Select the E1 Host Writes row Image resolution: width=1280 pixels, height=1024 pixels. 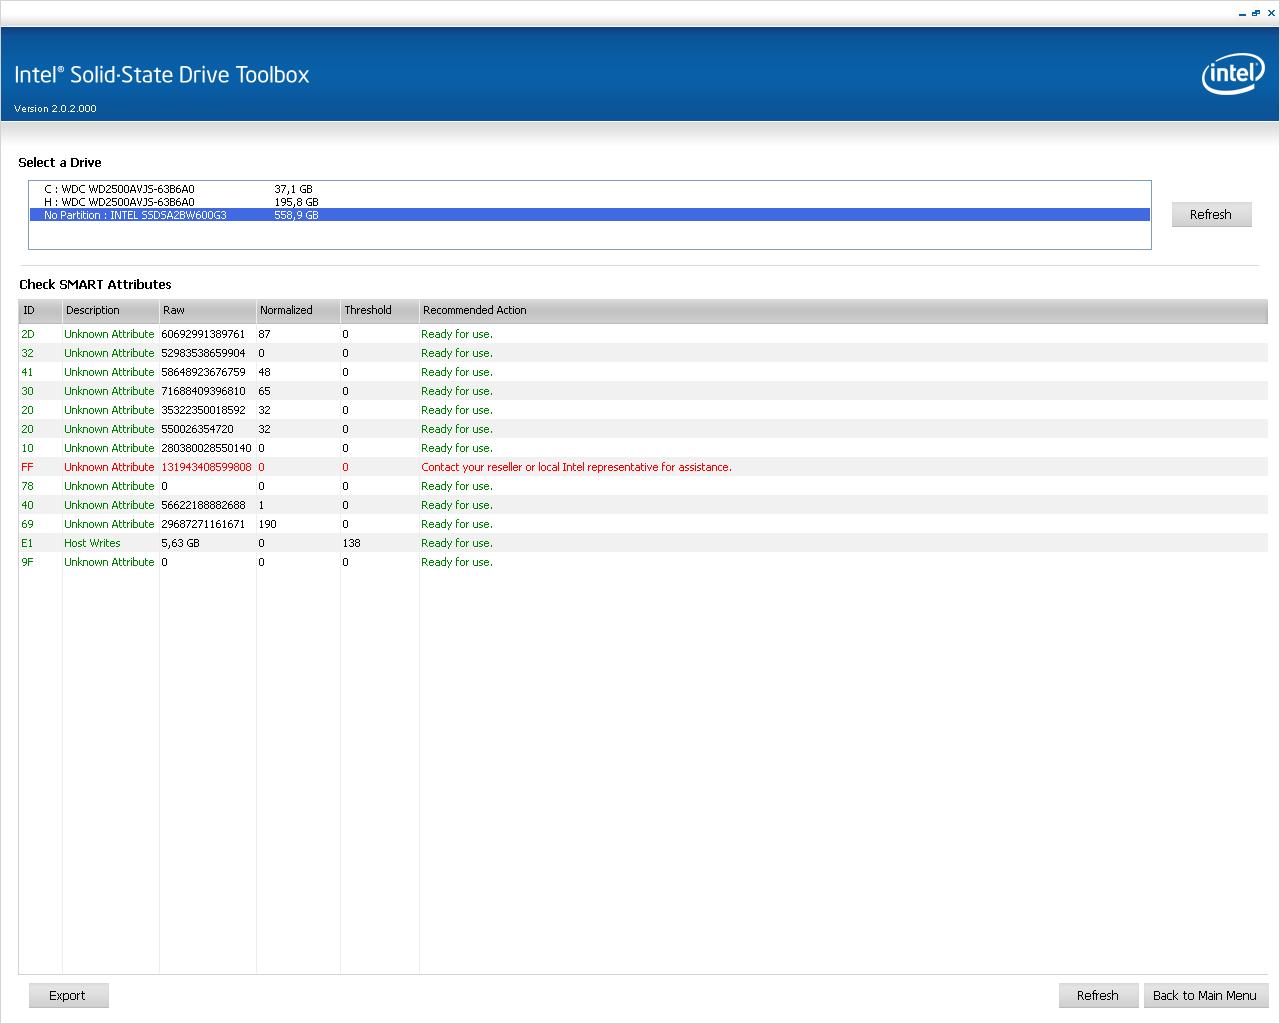pos(643,543)
